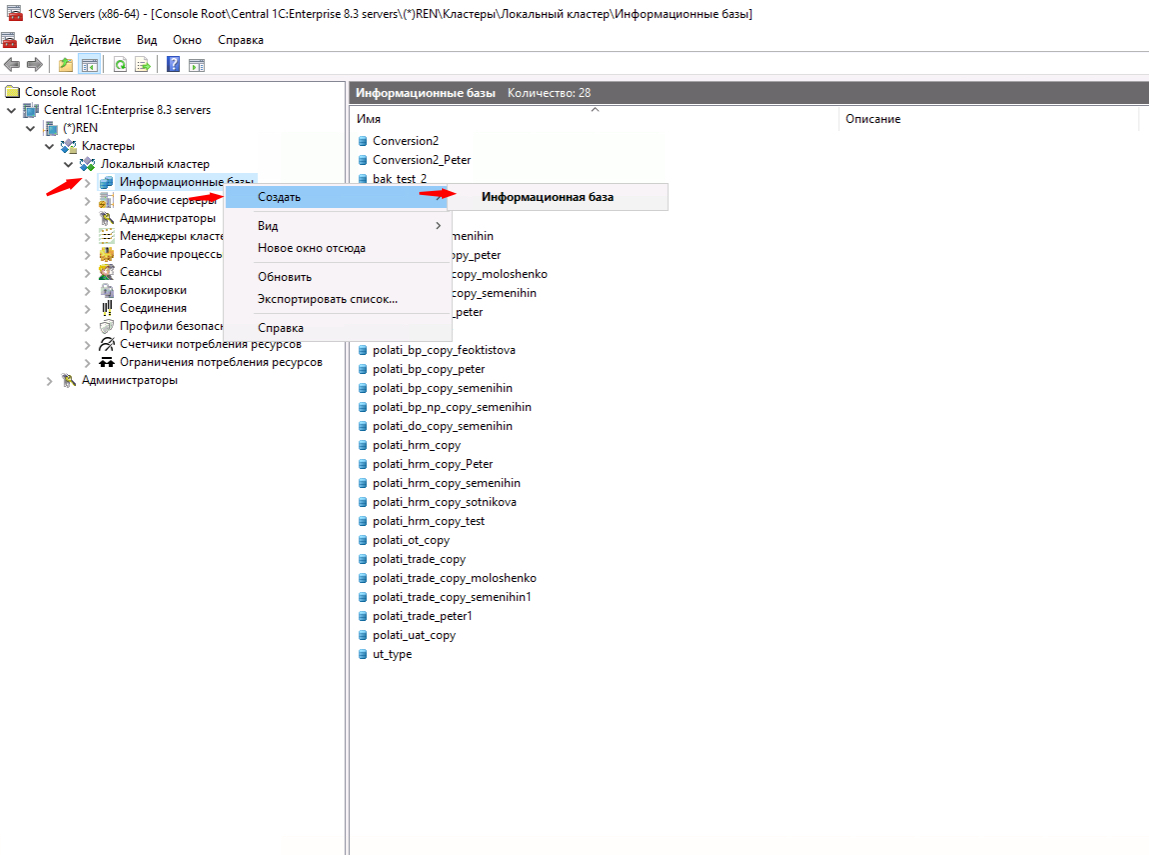
Task: Collapse the (*)REN server node
Action: tap(31, 128)
